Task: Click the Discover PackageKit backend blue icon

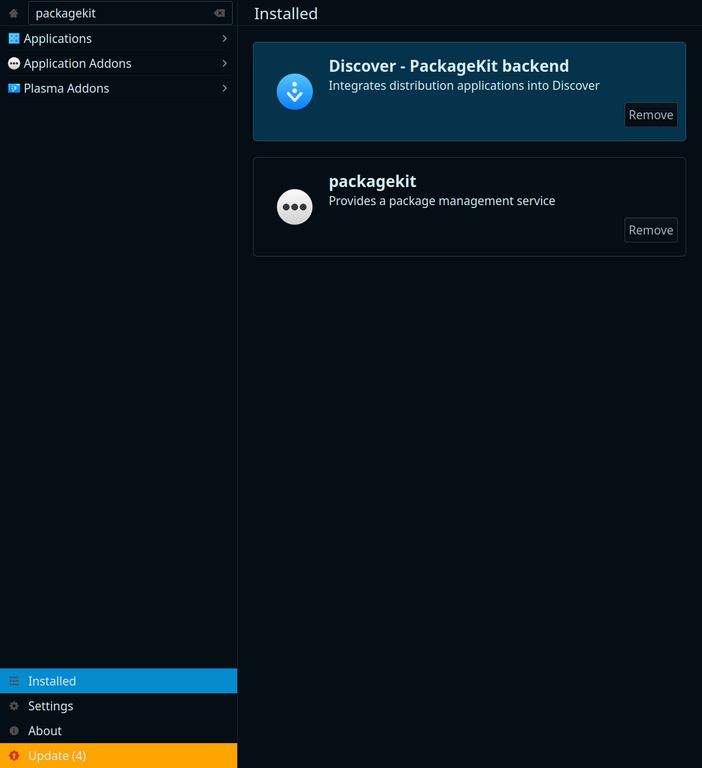Action: click(295, 92)
